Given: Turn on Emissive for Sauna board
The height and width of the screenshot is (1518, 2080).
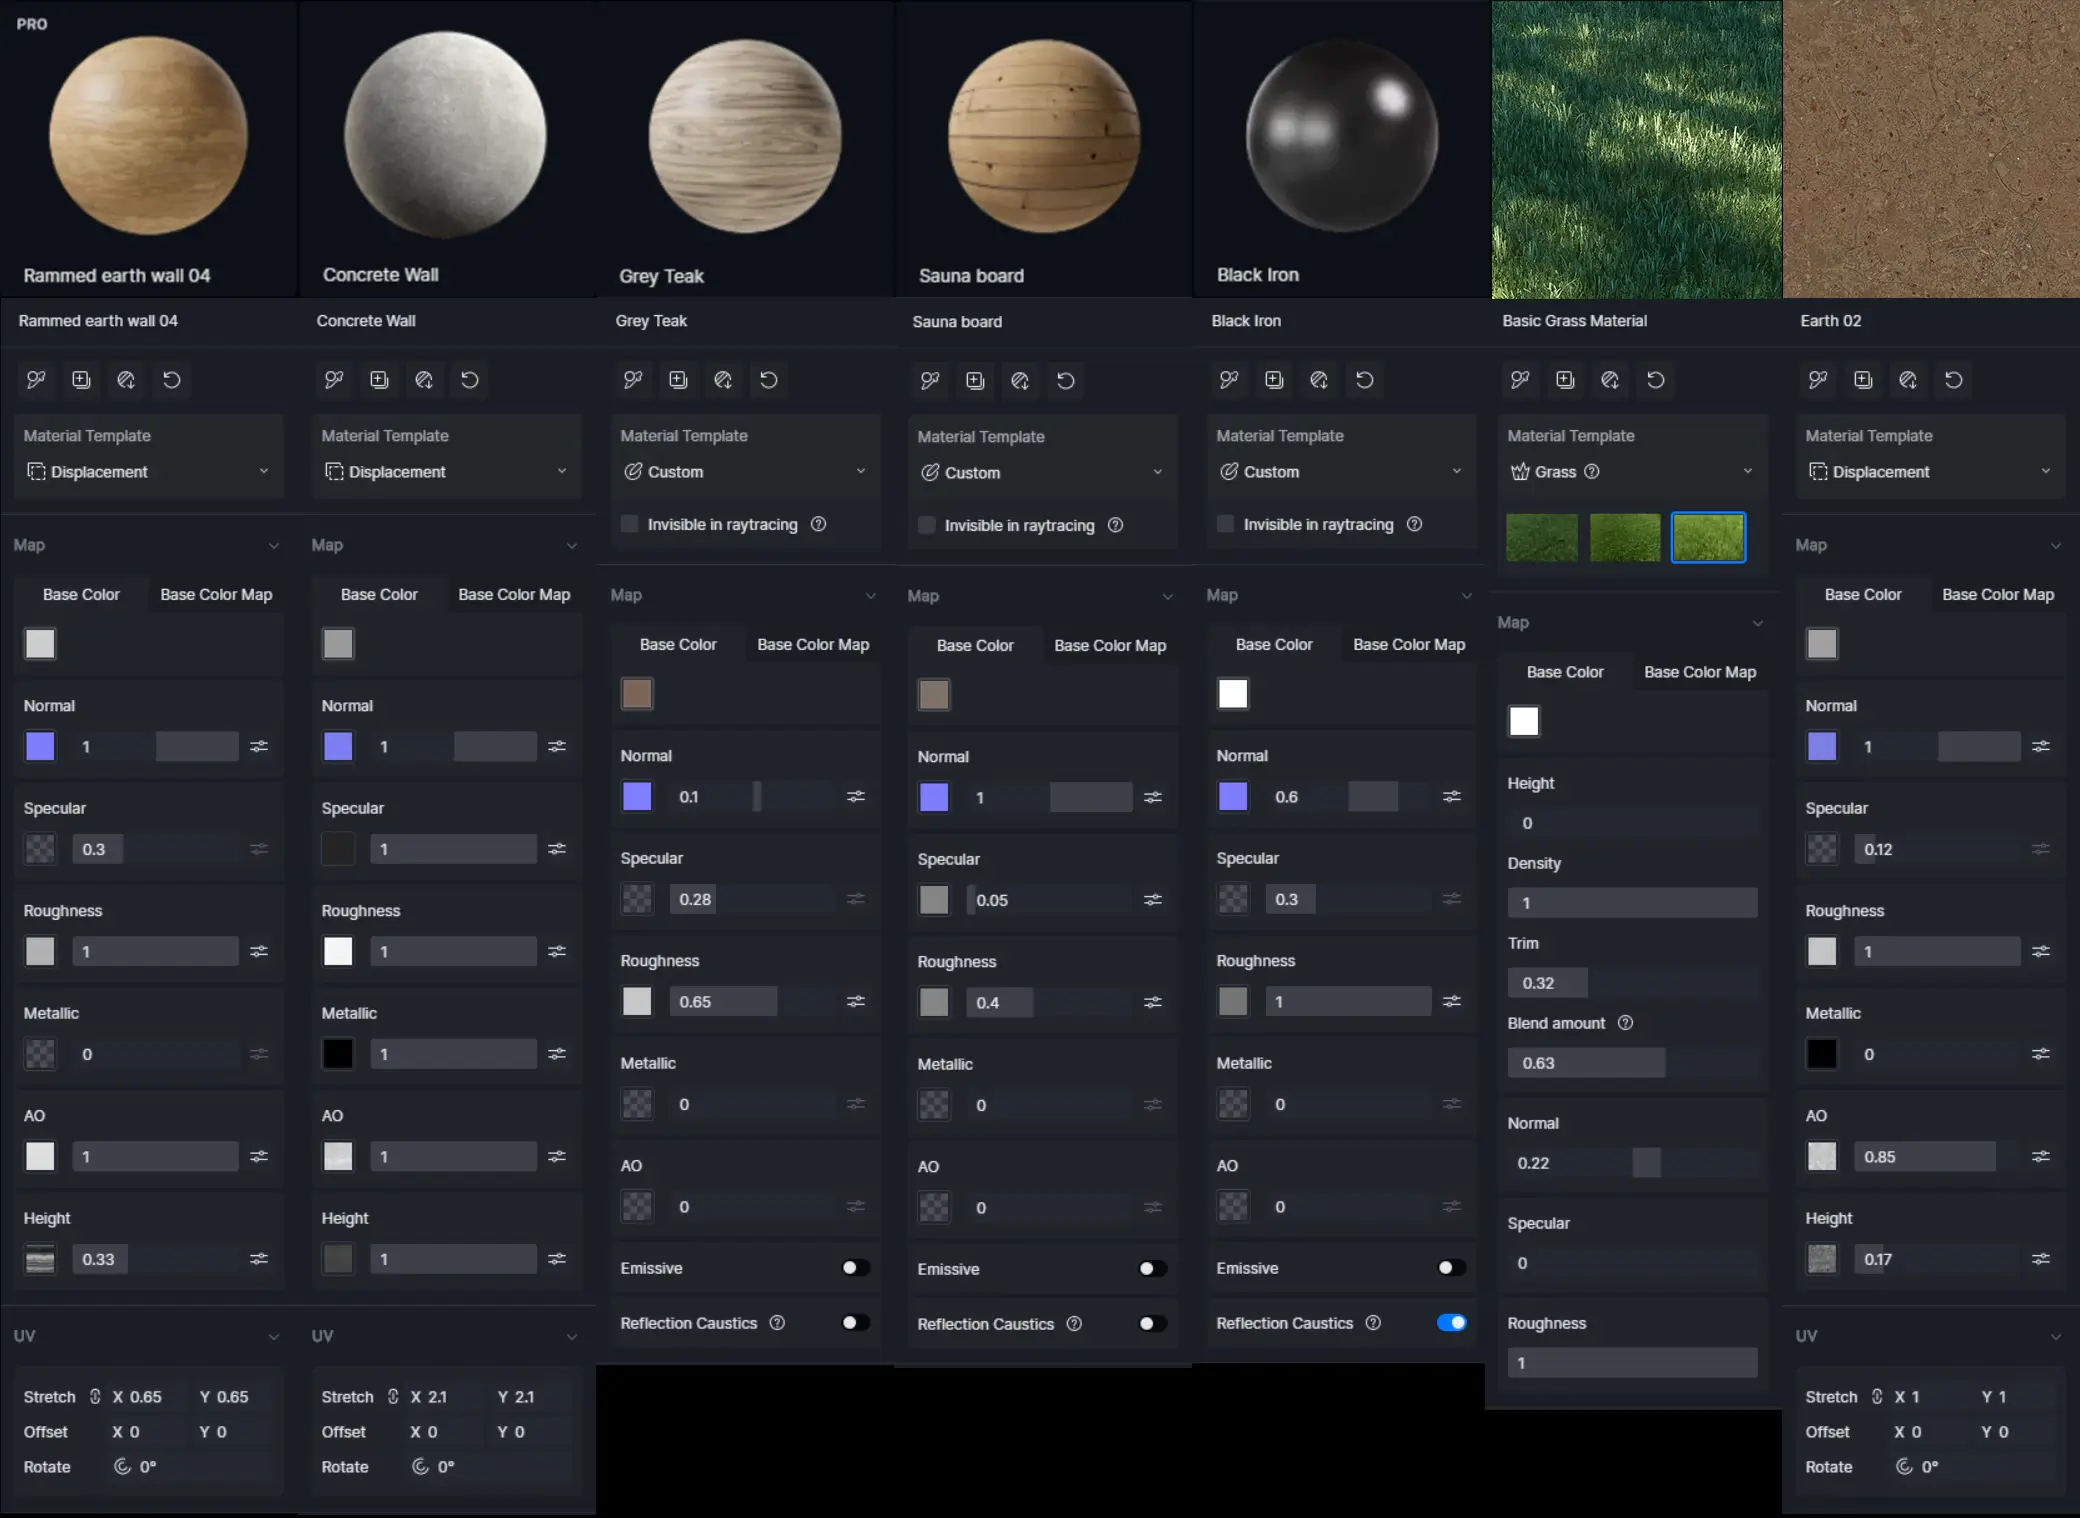Looking at the screenshot, I should [x=1152, y=1269].
